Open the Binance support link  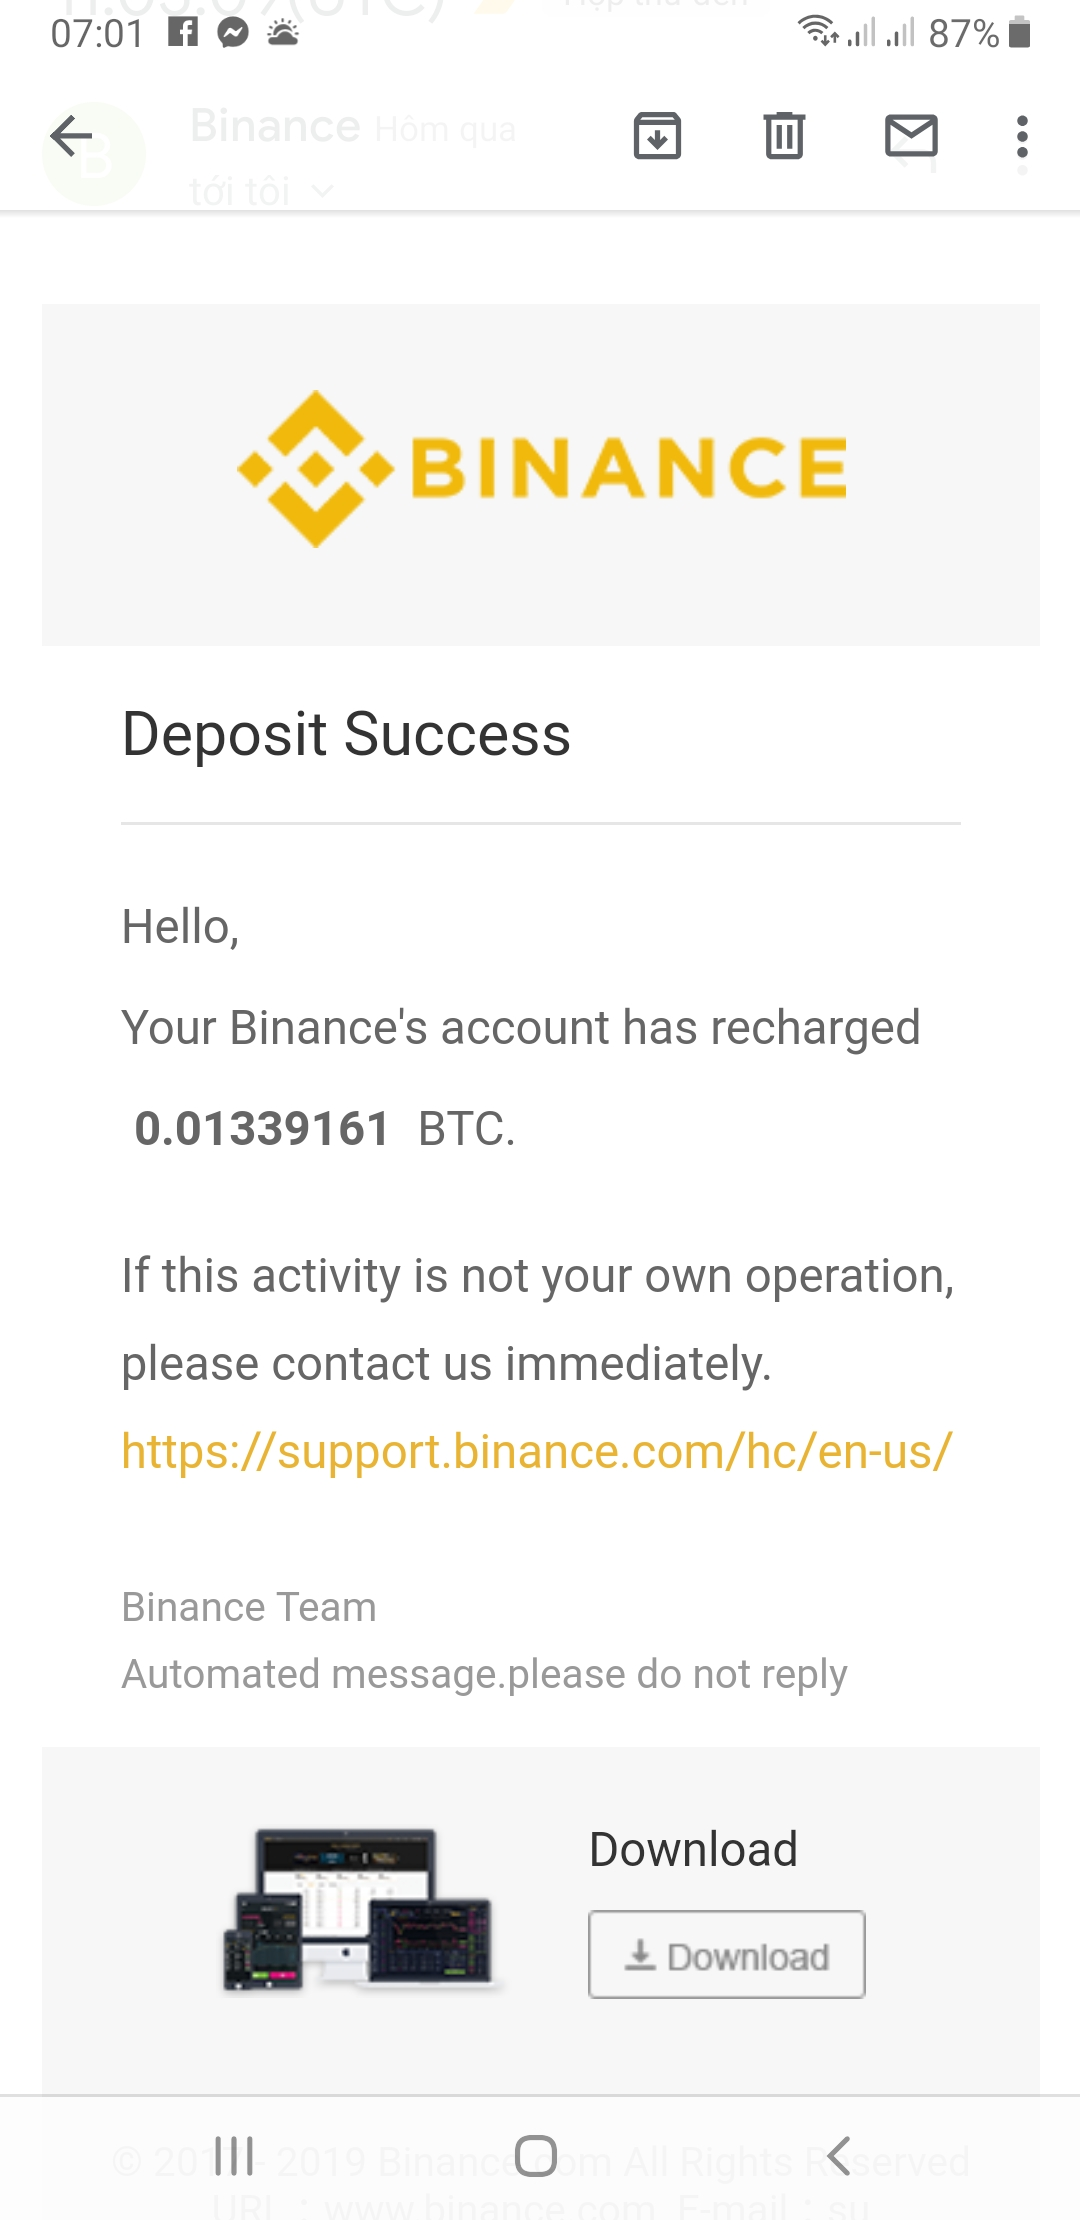[x=536, y=1451]
